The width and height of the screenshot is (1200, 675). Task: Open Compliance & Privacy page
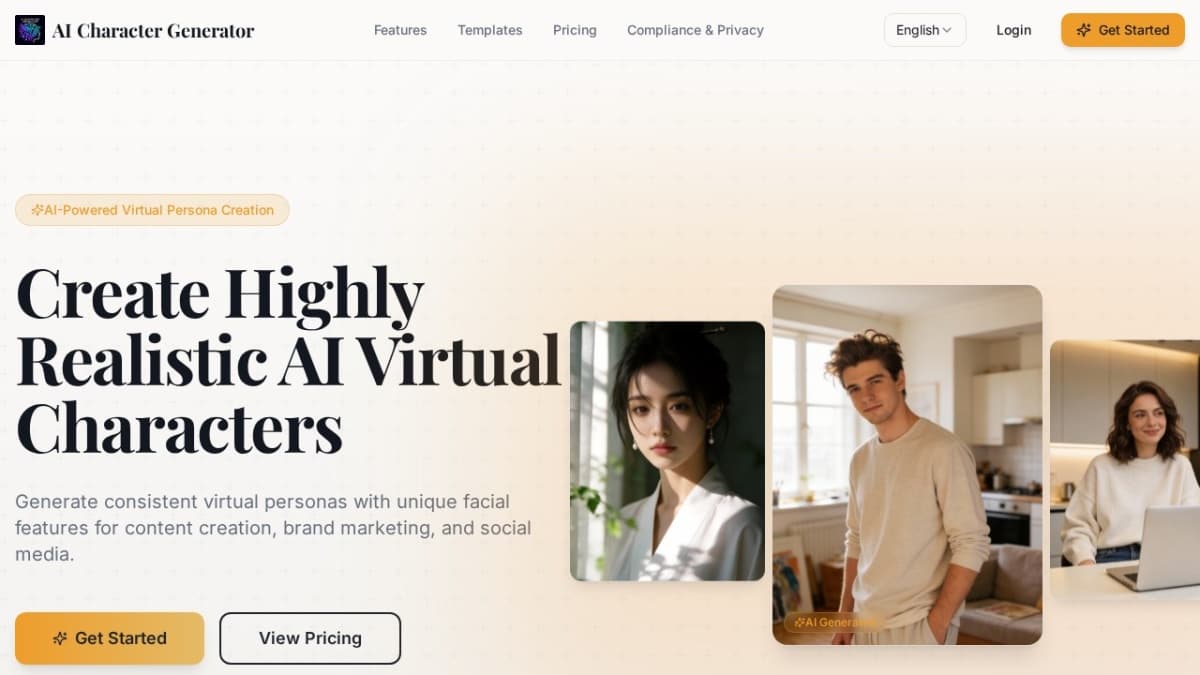(x=695, y=30)
